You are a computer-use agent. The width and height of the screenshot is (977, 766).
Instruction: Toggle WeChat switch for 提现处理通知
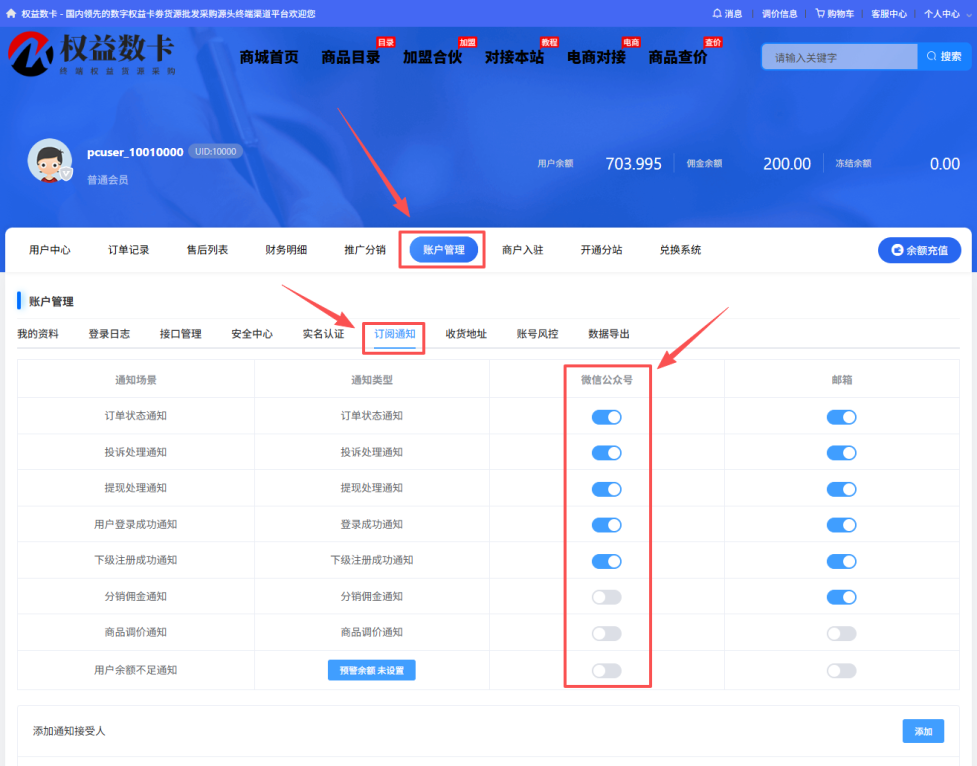(606, 489)
